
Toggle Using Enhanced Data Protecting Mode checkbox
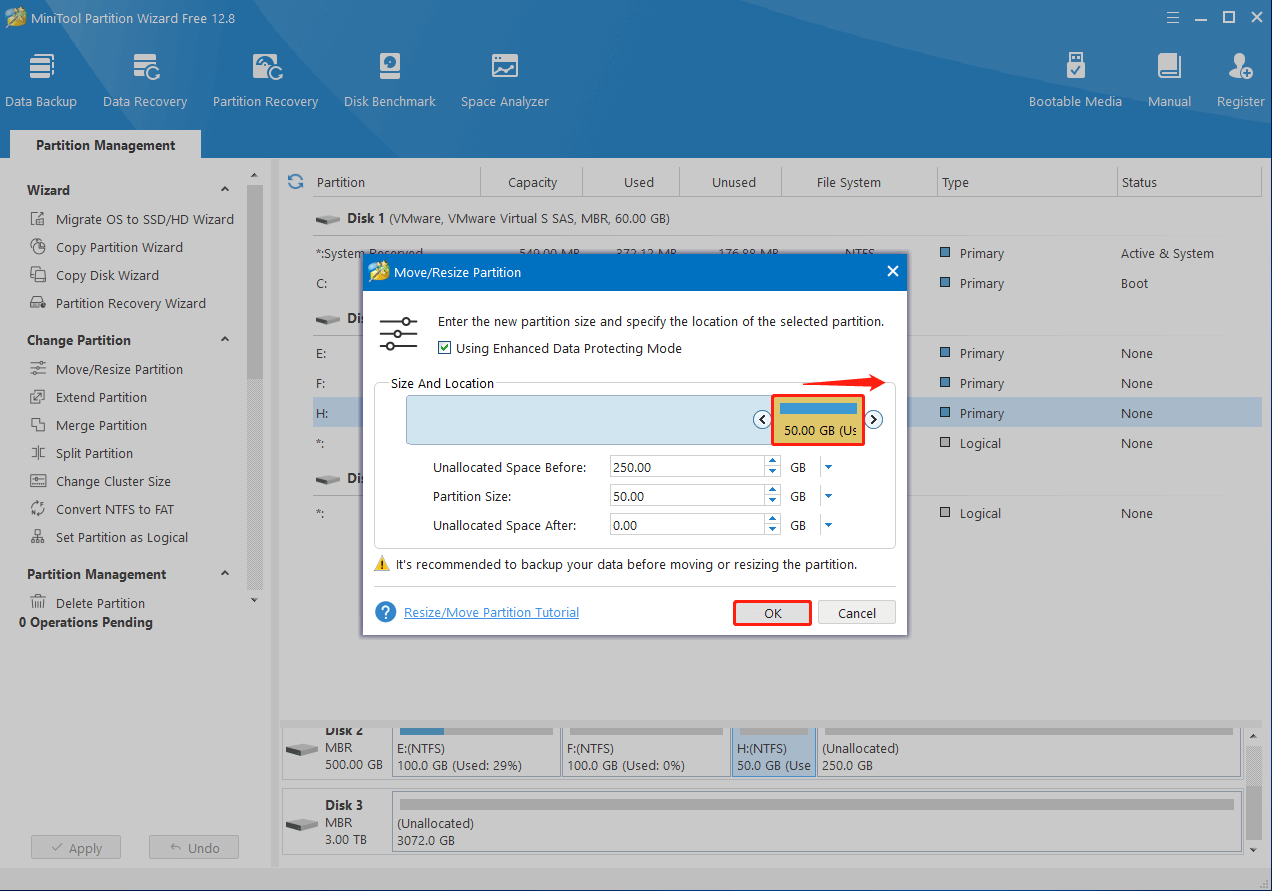pos(445,349)
